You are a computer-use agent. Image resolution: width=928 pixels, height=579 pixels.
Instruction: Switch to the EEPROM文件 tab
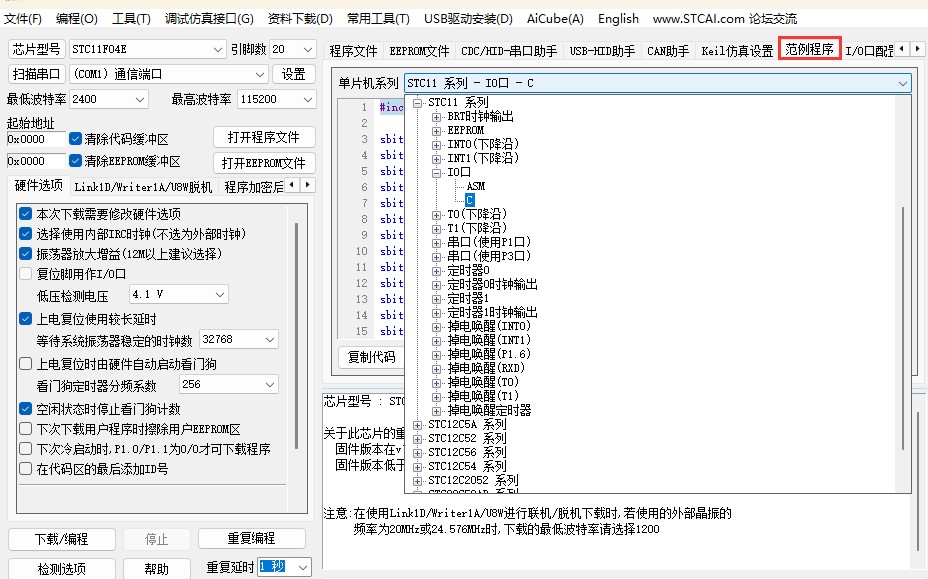pyautogui.click(x=419, y=51)
